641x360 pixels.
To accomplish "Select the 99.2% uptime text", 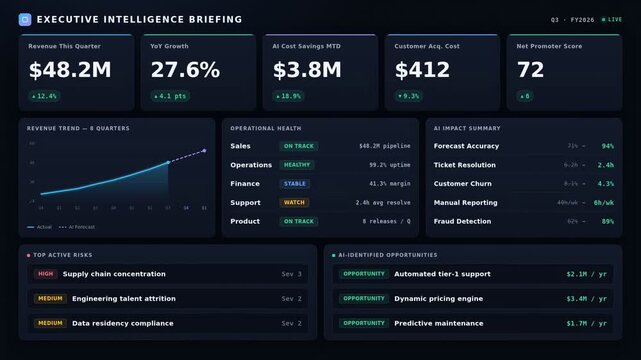I will pyautogui.click(x=390, y=165).
